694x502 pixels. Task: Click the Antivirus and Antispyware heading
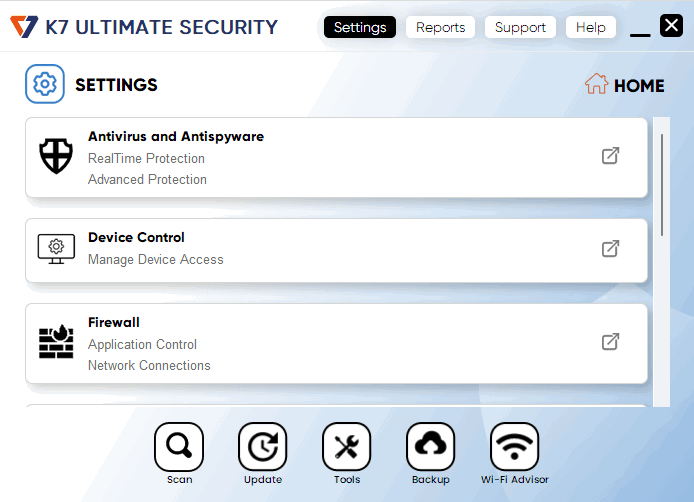click(176, 136)
